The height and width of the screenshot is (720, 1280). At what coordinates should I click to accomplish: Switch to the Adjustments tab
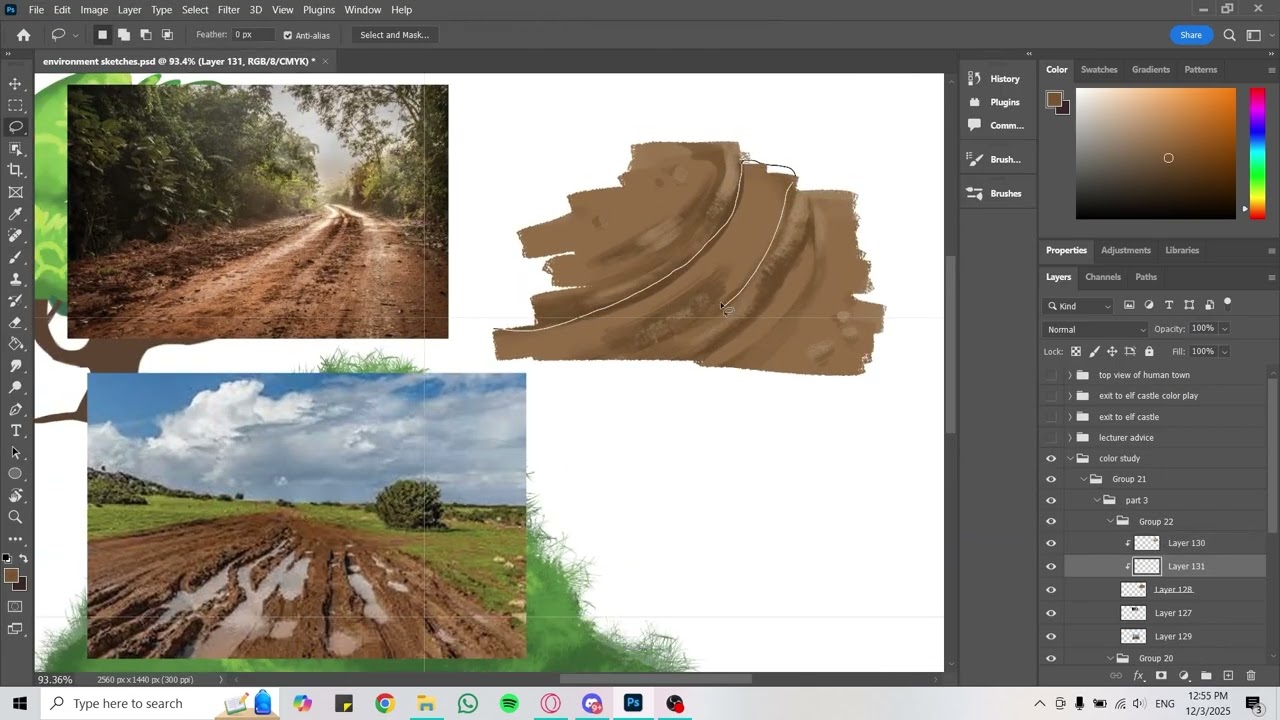tap(1126, 250)
